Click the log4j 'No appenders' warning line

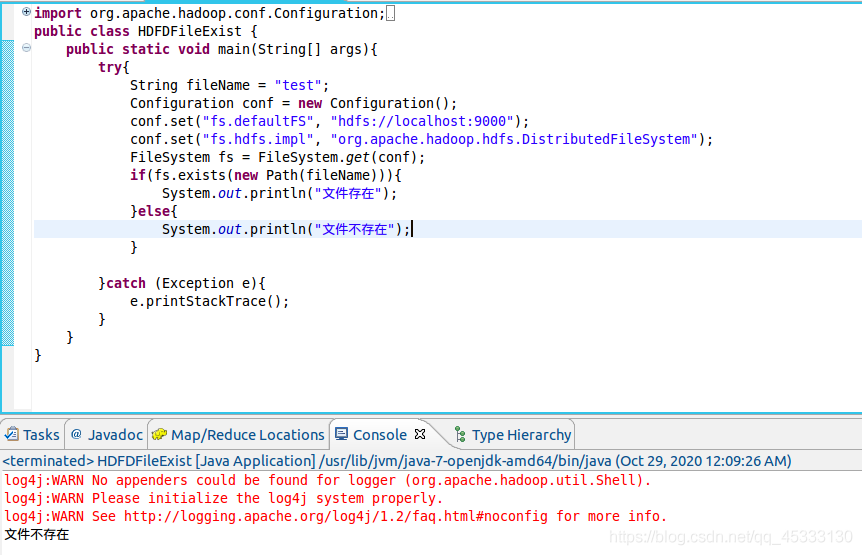327,480
